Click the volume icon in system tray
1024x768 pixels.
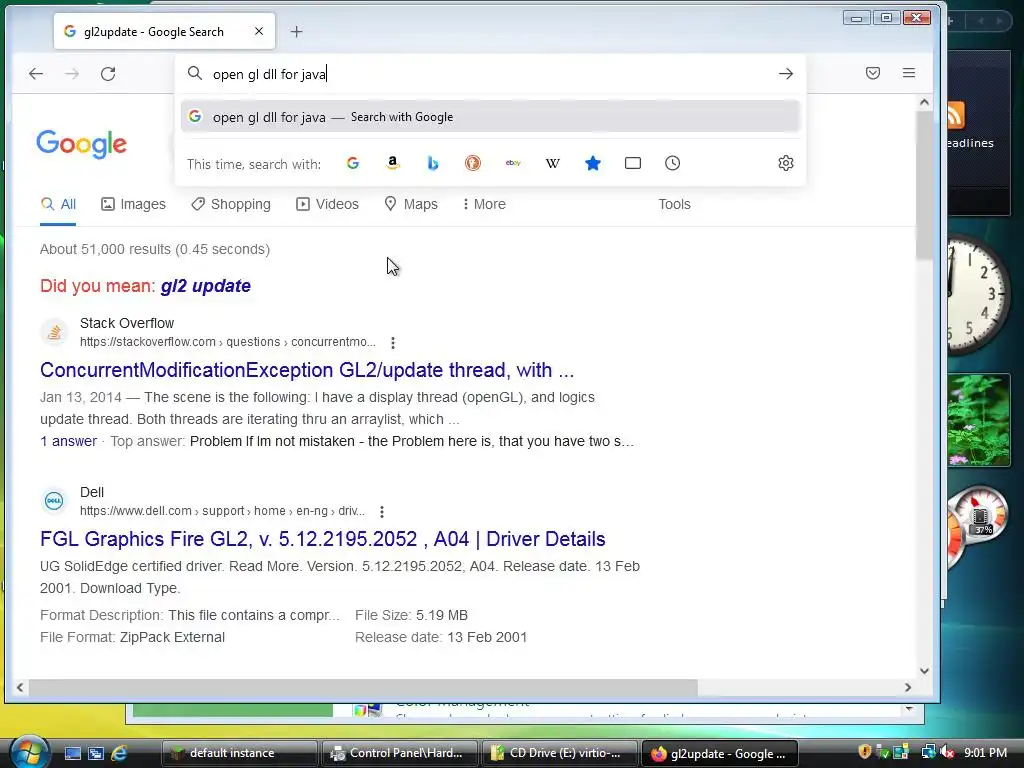[948, 753]
